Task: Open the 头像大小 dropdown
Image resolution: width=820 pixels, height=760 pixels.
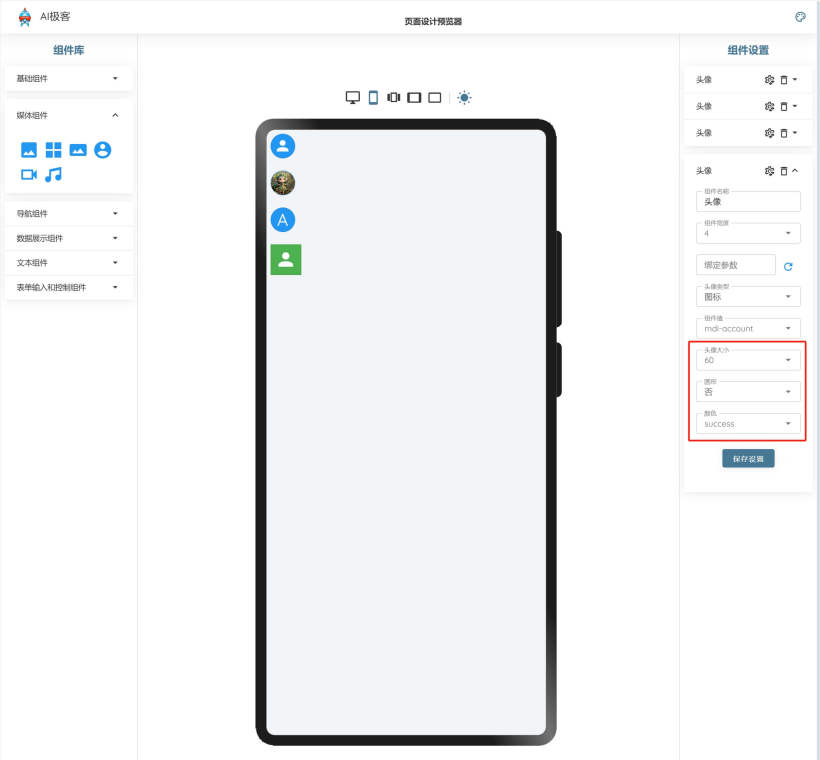Action: (x=747, y=360)
